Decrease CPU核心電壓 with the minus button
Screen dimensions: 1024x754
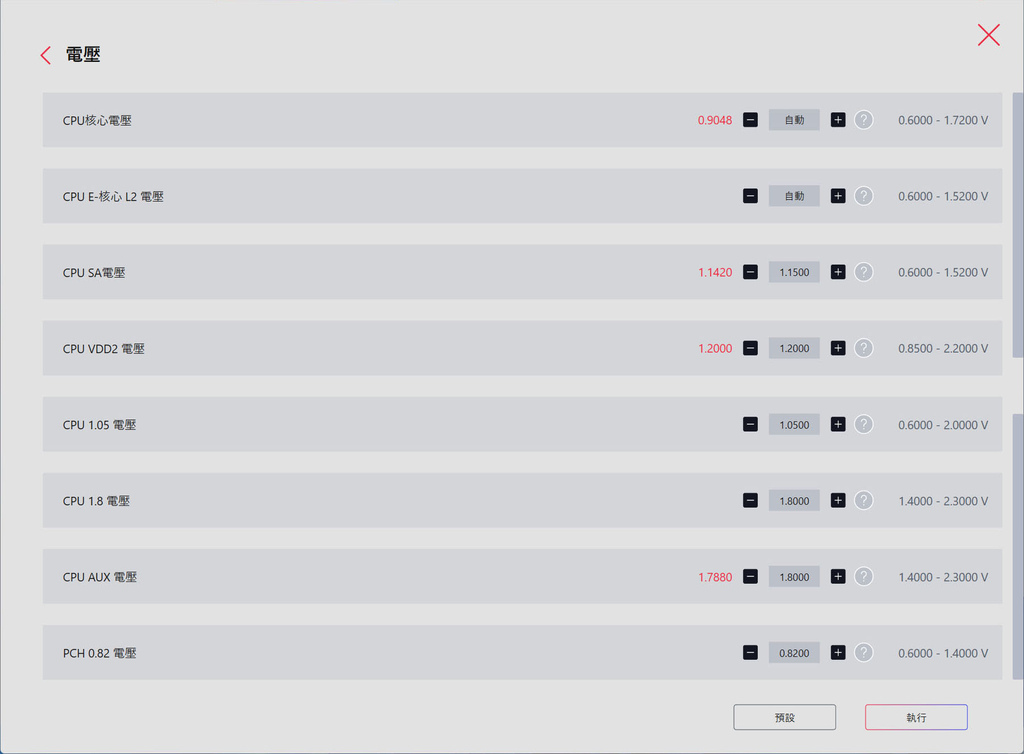pyautogui.click(x=750, y=120)
